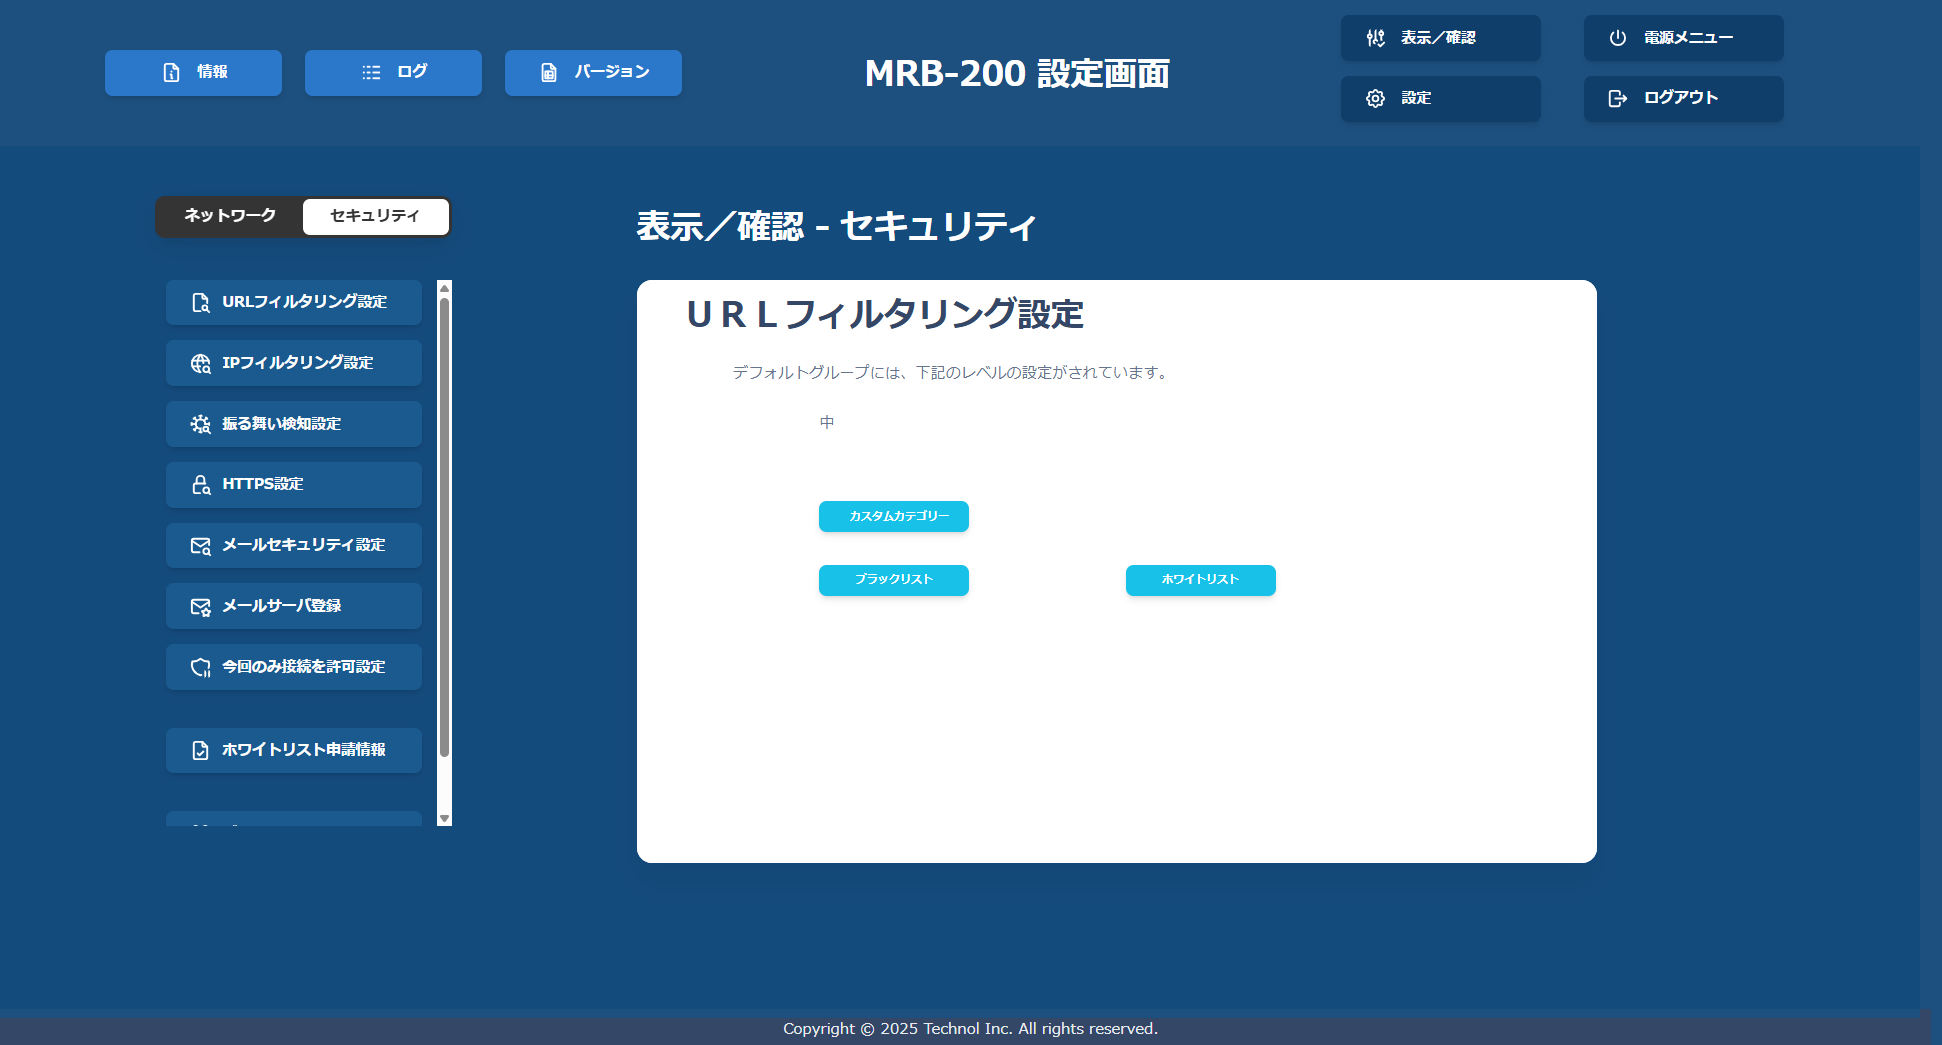Click the globe icon for IPフィルタリング設定

[200, 363]
